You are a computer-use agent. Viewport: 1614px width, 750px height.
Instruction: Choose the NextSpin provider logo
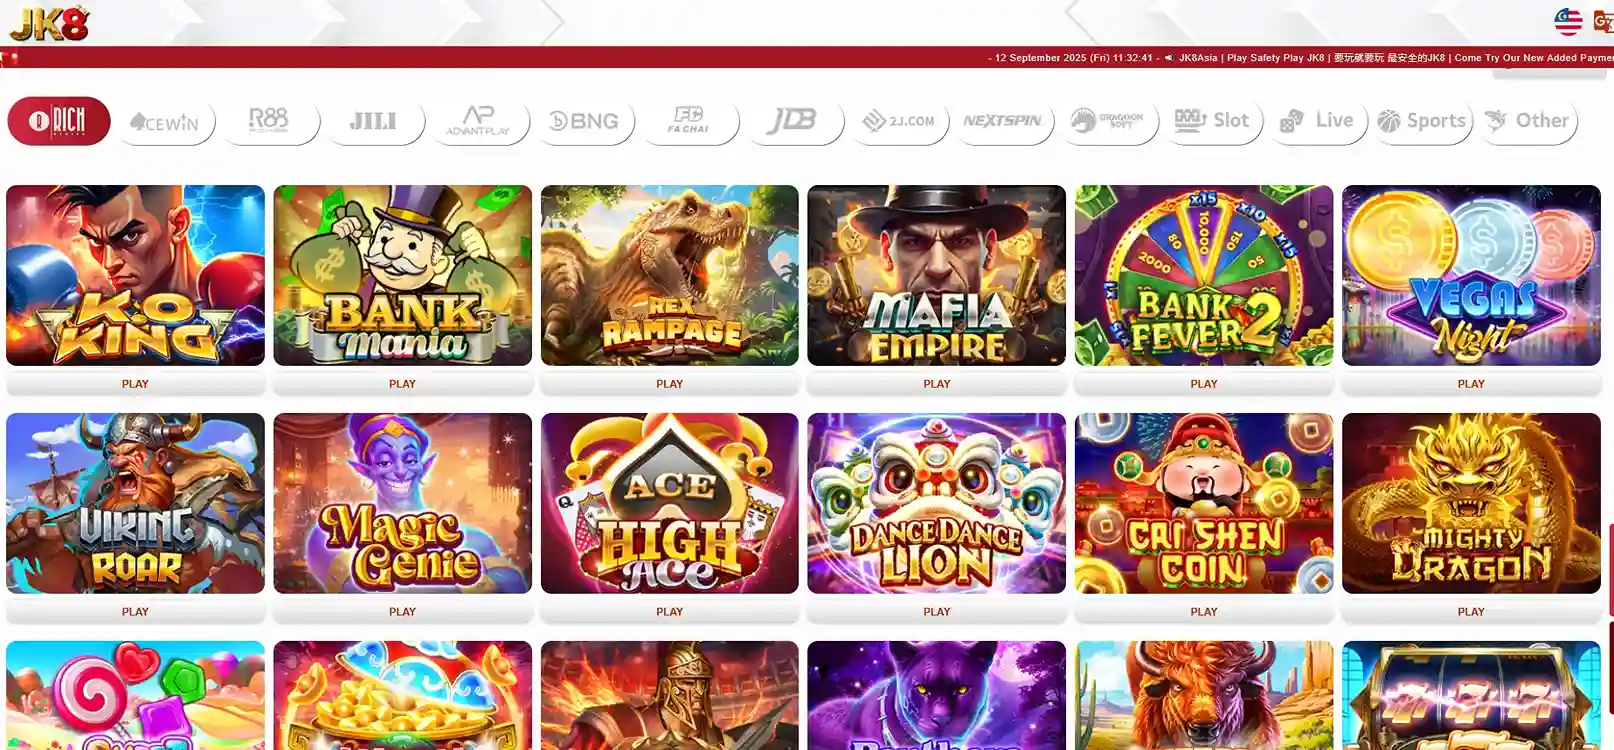1003,122
